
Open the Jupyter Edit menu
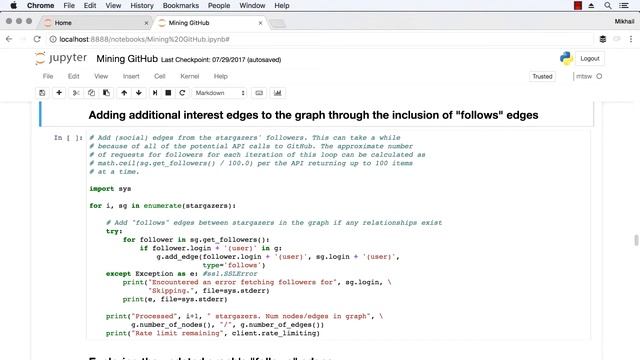click(73, 76)
